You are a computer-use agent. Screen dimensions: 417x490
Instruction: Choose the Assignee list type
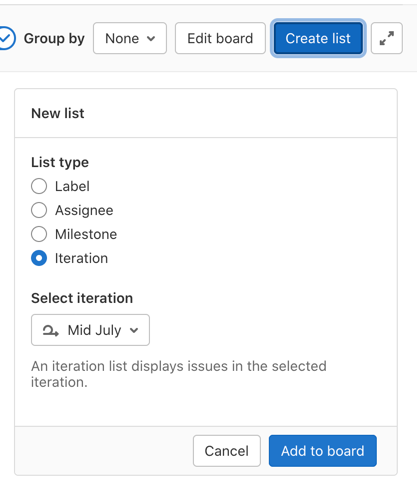point(39,210)
